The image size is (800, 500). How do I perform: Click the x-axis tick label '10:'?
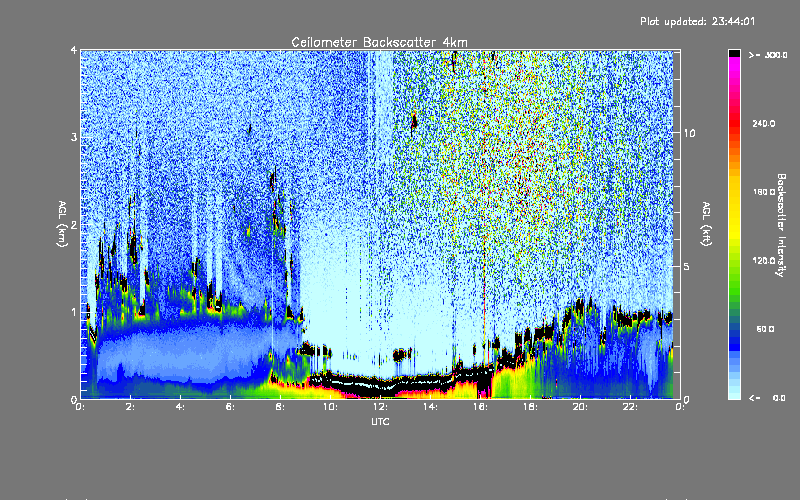point(330,407)
